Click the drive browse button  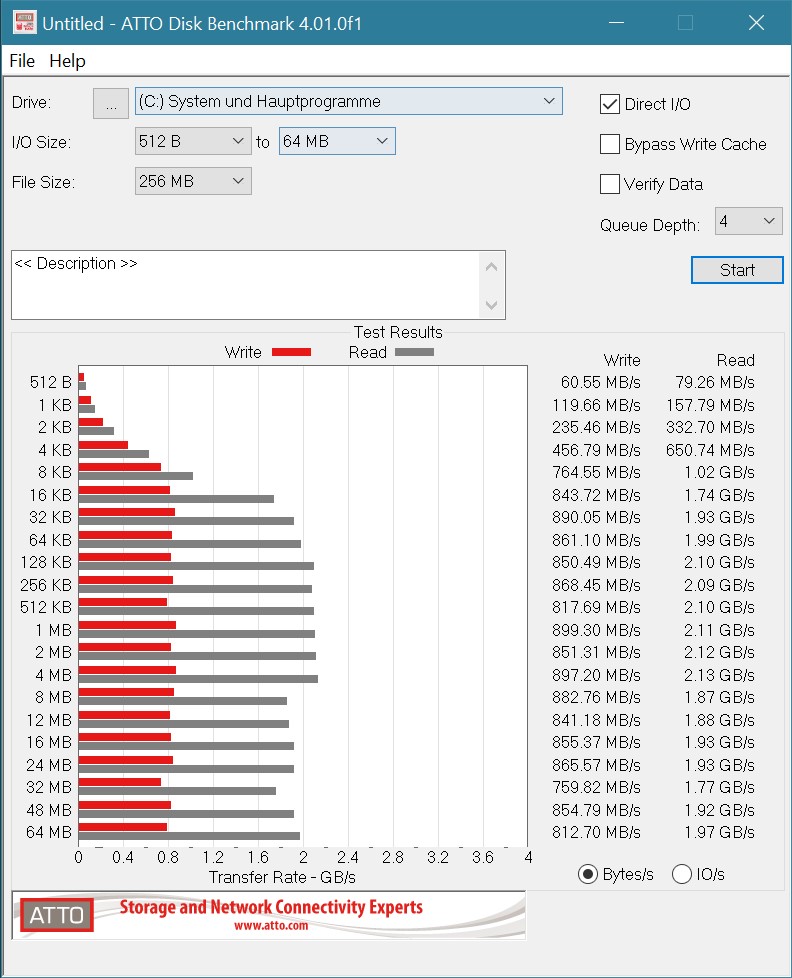point(111,104)
